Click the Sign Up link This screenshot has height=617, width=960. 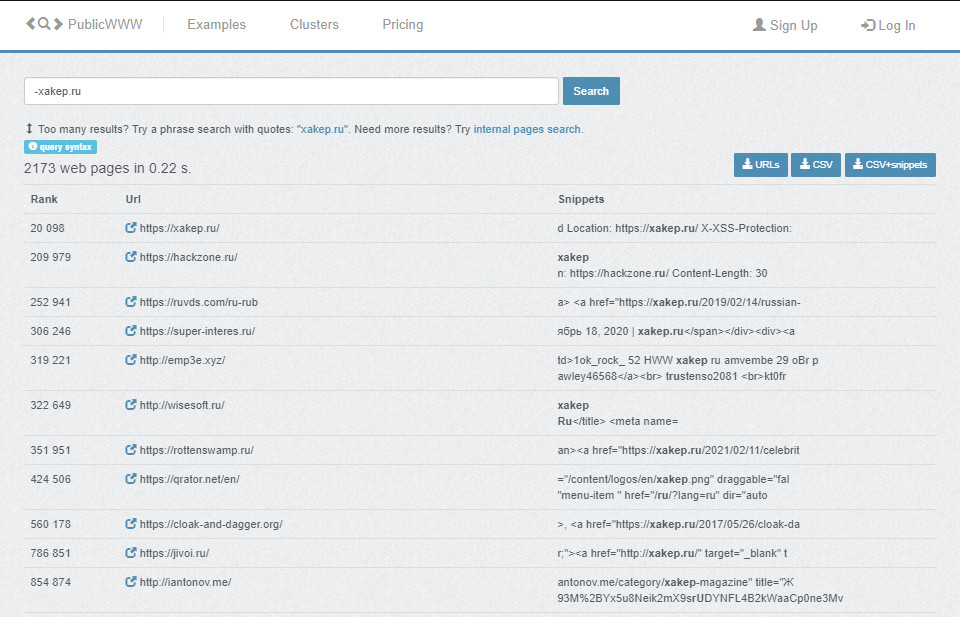[785, 25]
